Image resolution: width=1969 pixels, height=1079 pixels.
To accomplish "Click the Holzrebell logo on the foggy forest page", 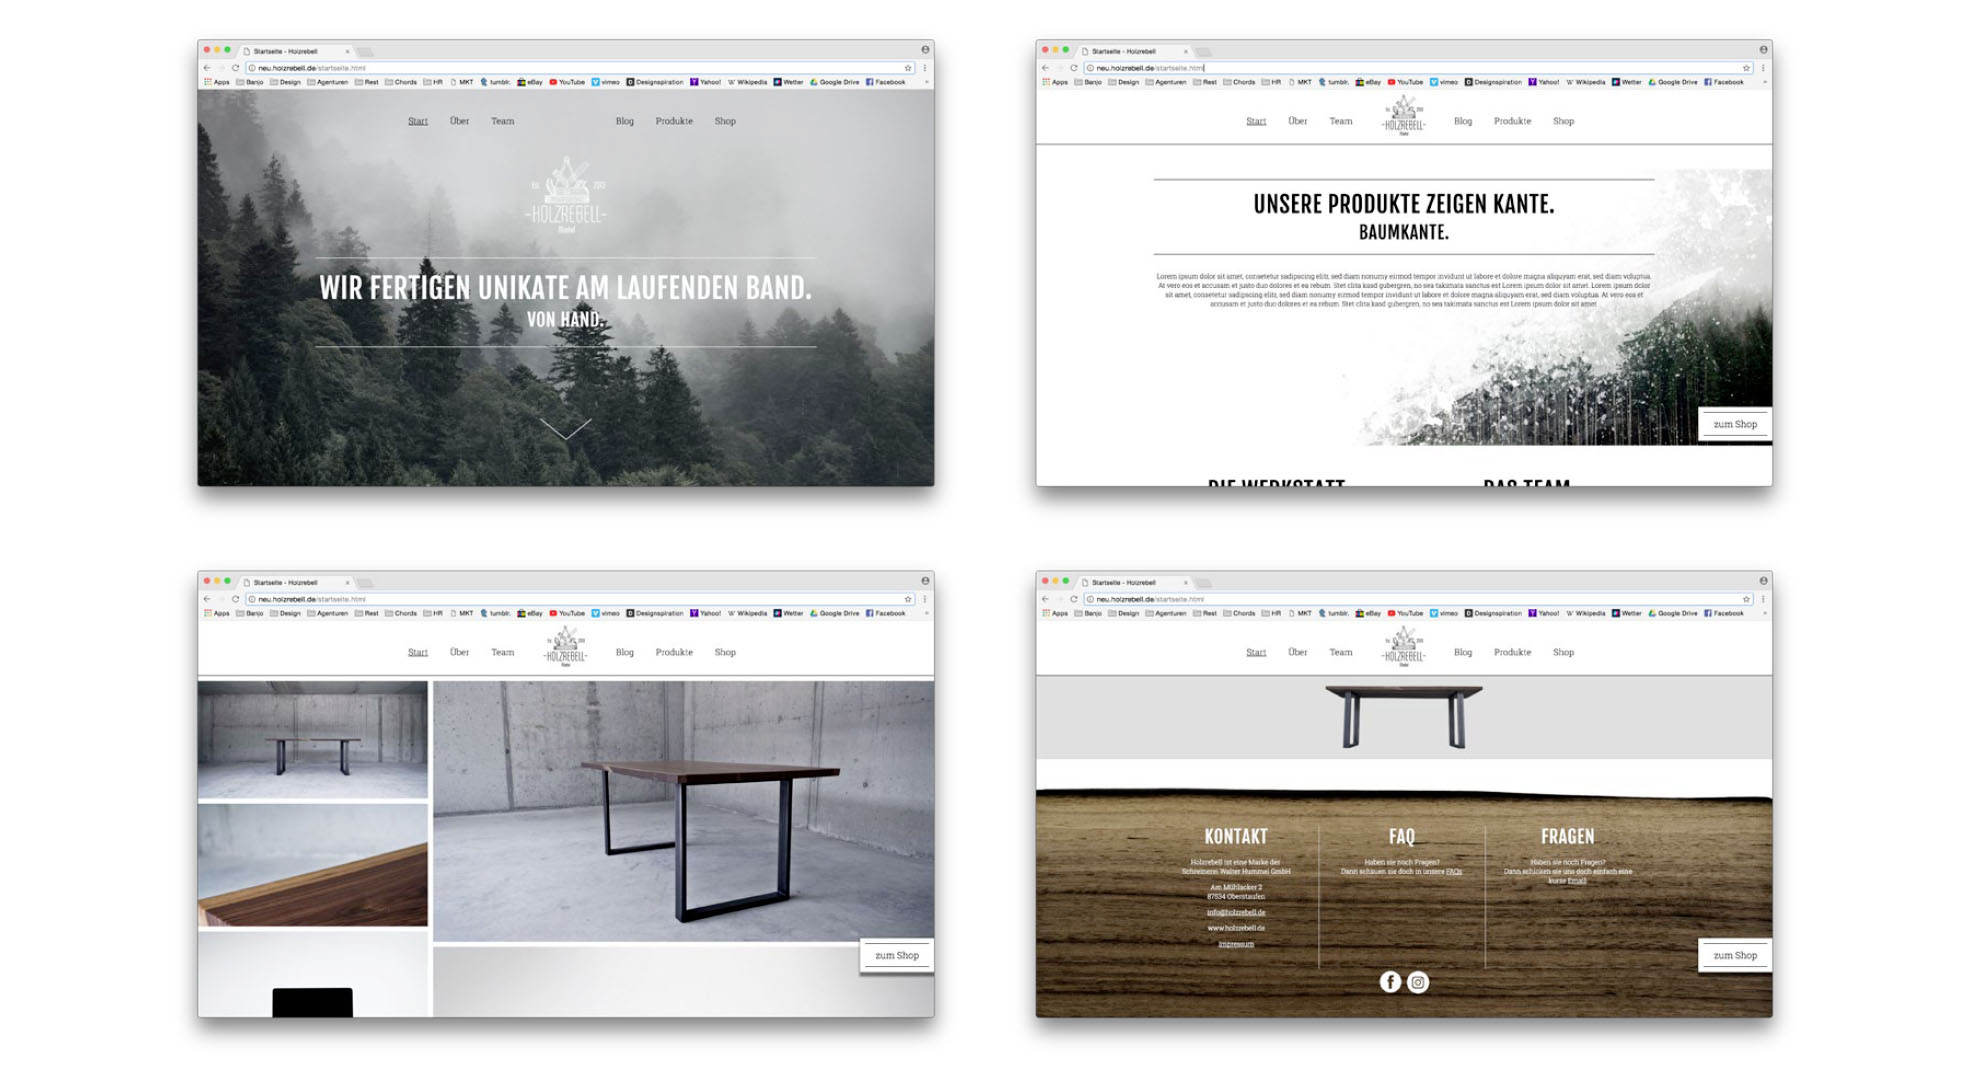I will (x=566, y=195).
